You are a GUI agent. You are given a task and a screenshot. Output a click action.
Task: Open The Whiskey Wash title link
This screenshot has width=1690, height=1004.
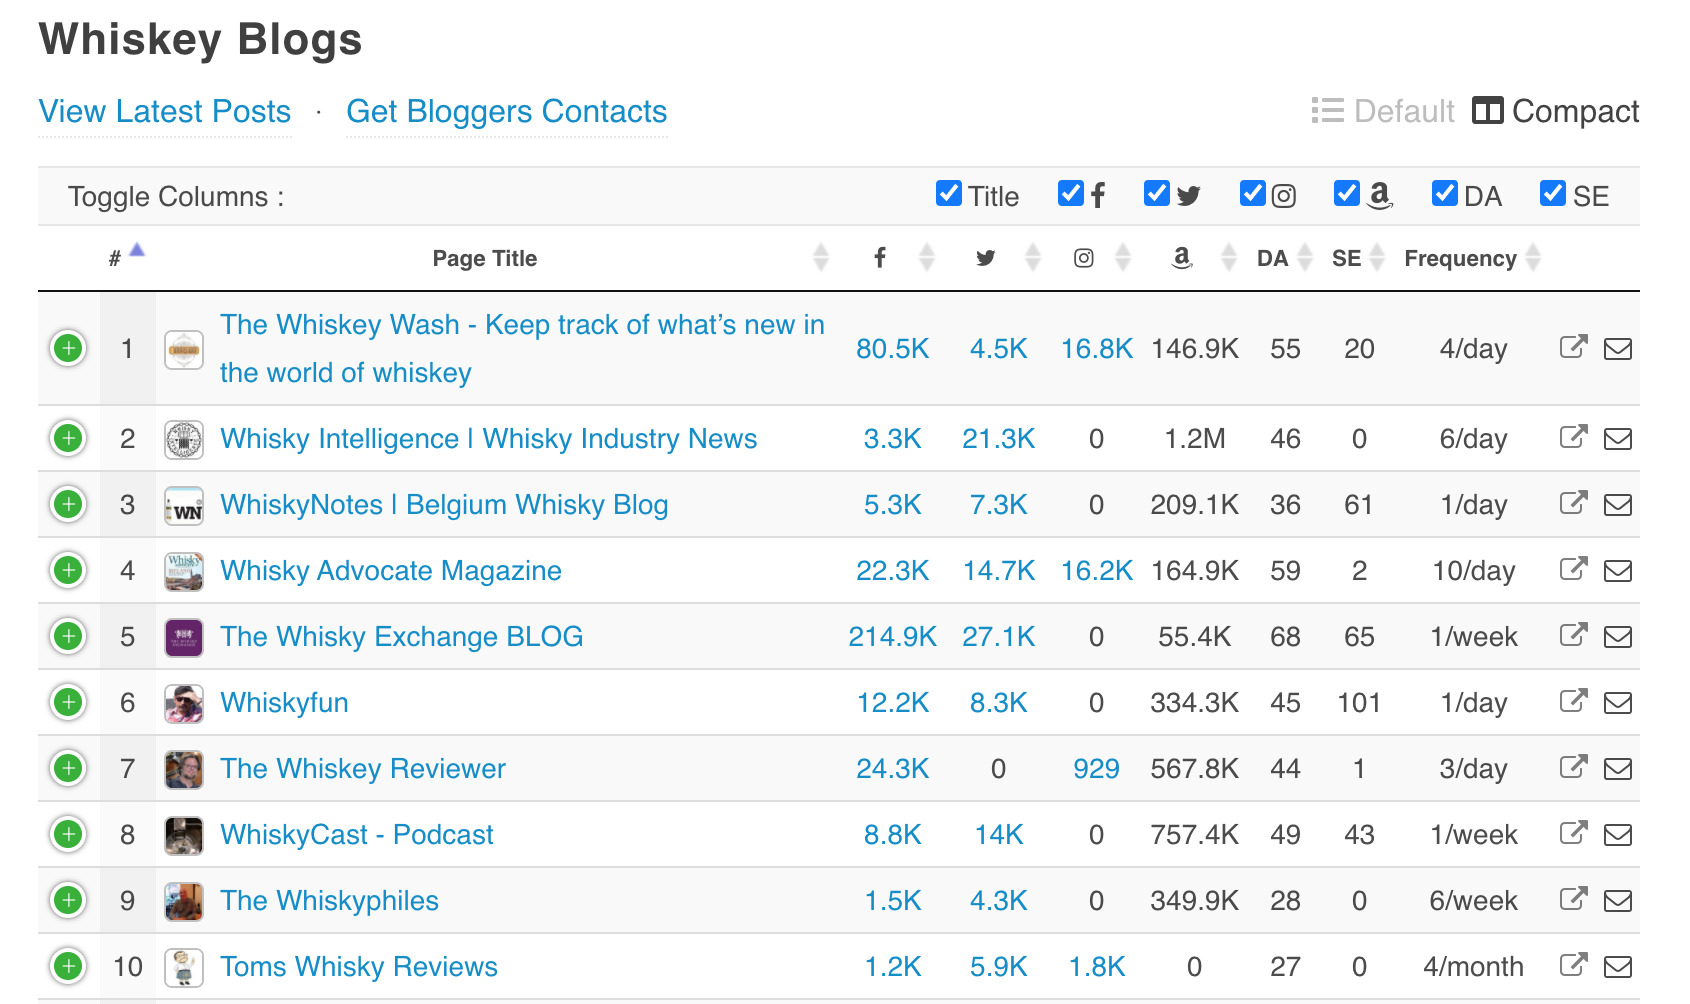[522, 348]
